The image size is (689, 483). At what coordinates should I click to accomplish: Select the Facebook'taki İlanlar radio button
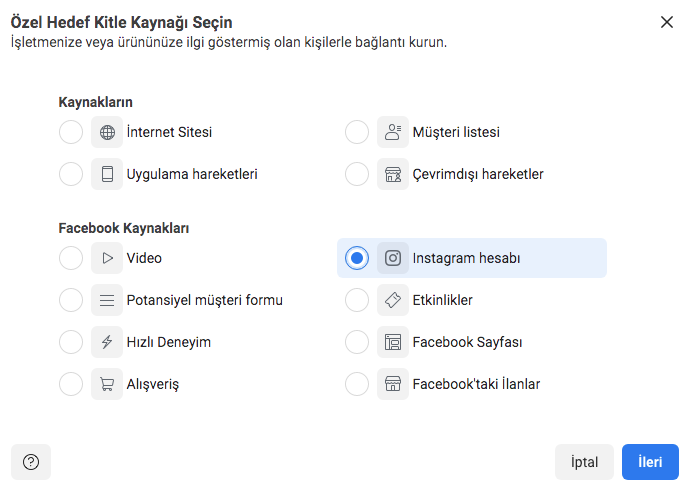pyautogui.click(x=357, y=384)
